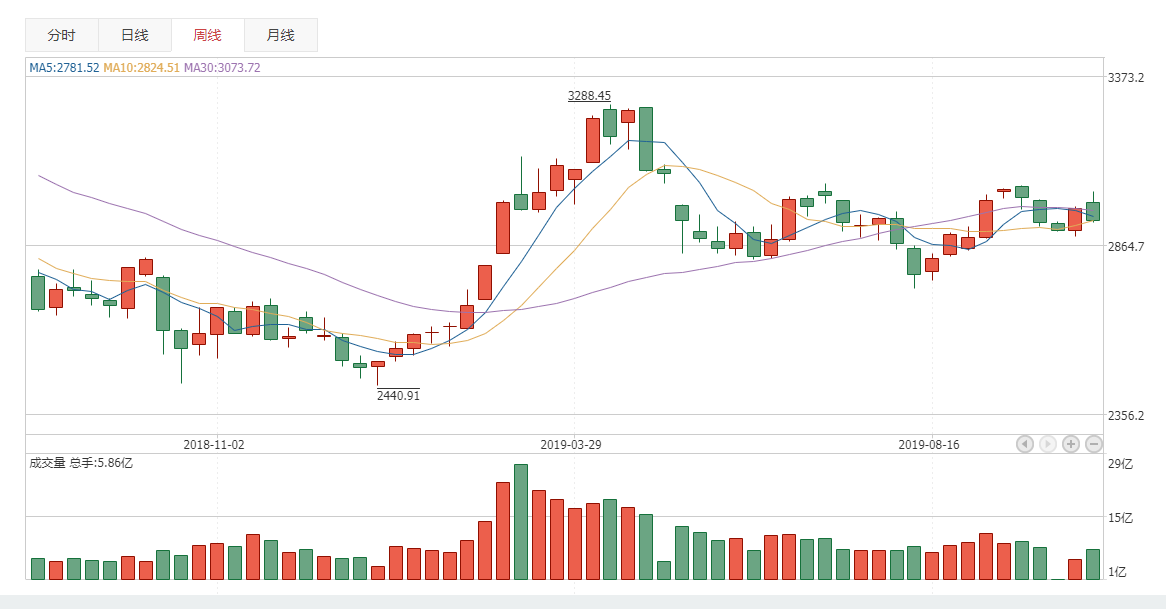Zoom in the chart with plus button
This screenshot has height=609, width=1166.
point(1070,444)
